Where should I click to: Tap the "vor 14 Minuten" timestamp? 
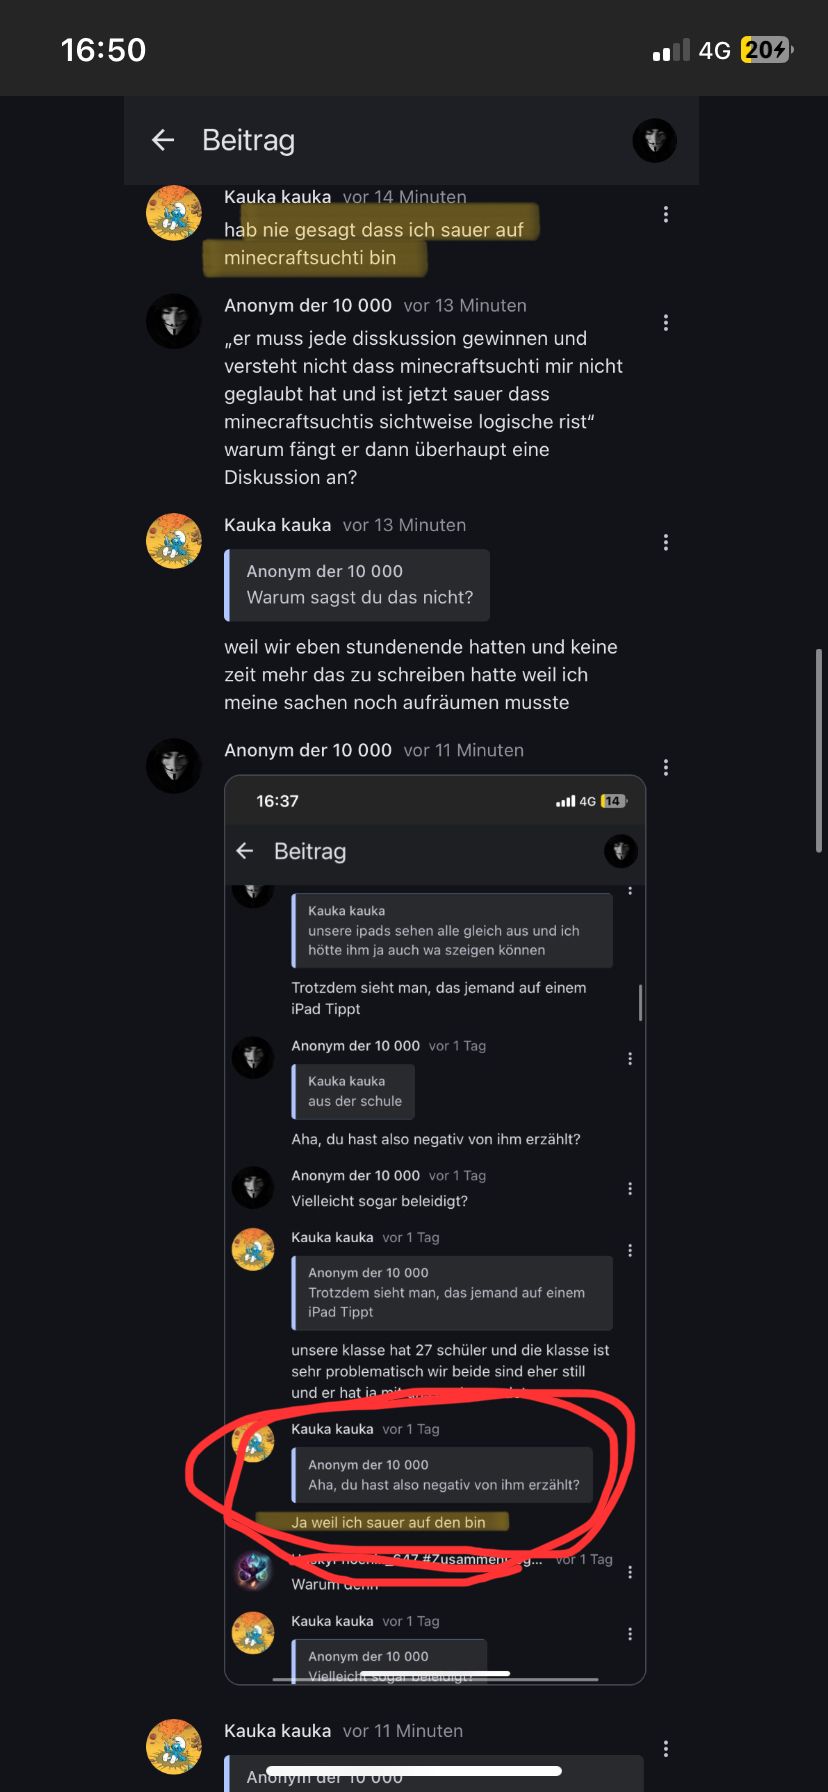404,197
